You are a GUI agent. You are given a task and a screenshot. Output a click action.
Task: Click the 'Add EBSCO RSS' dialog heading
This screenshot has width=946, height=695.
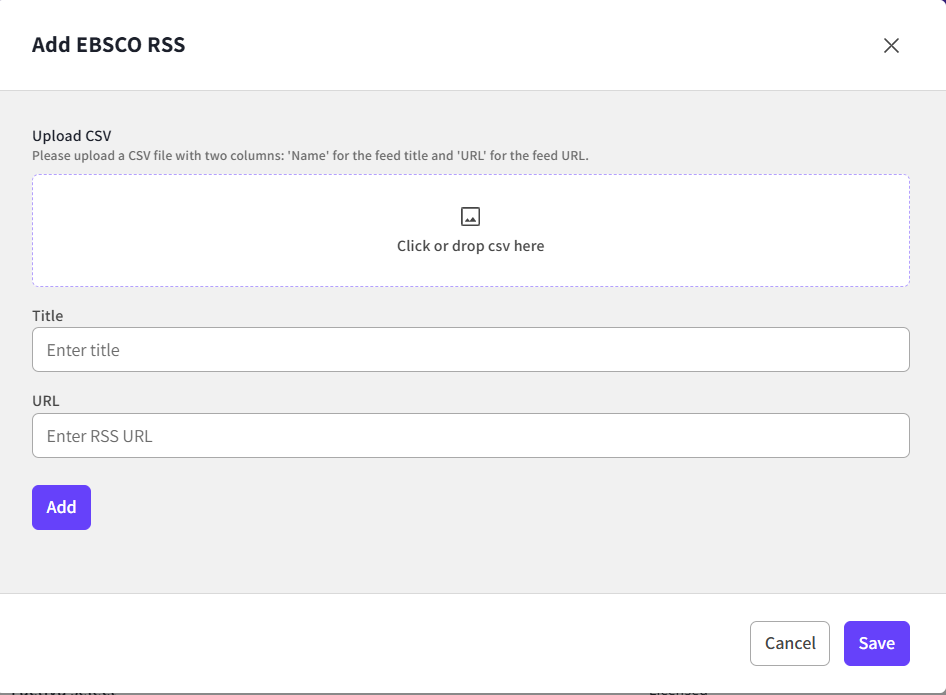coord(108,45)
